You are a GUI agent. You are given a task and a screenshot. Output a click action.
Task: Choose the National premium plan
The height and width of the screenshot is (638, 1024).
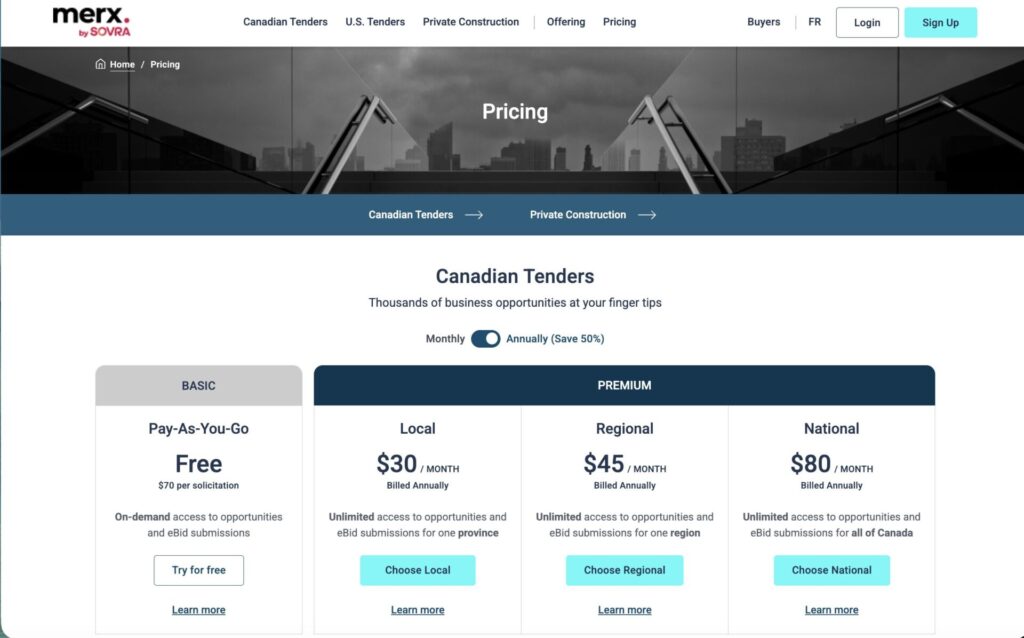click(831, 570)
